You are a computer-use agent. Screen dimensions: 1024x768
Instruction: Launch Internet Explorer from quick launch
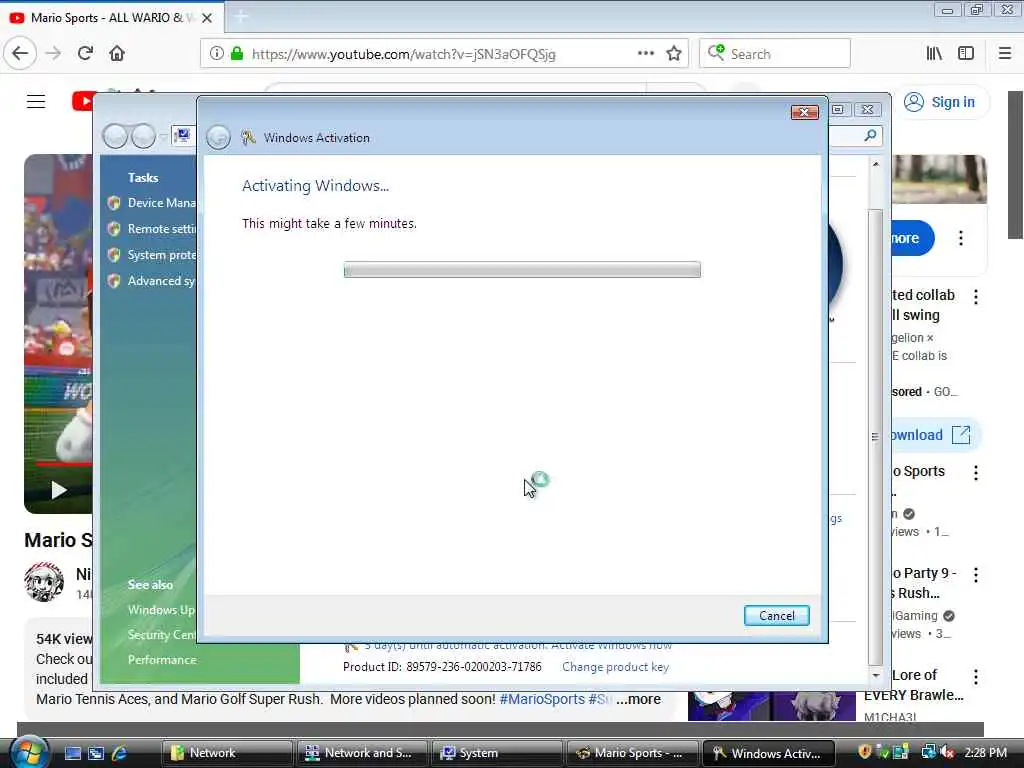[x=120, y=753]
